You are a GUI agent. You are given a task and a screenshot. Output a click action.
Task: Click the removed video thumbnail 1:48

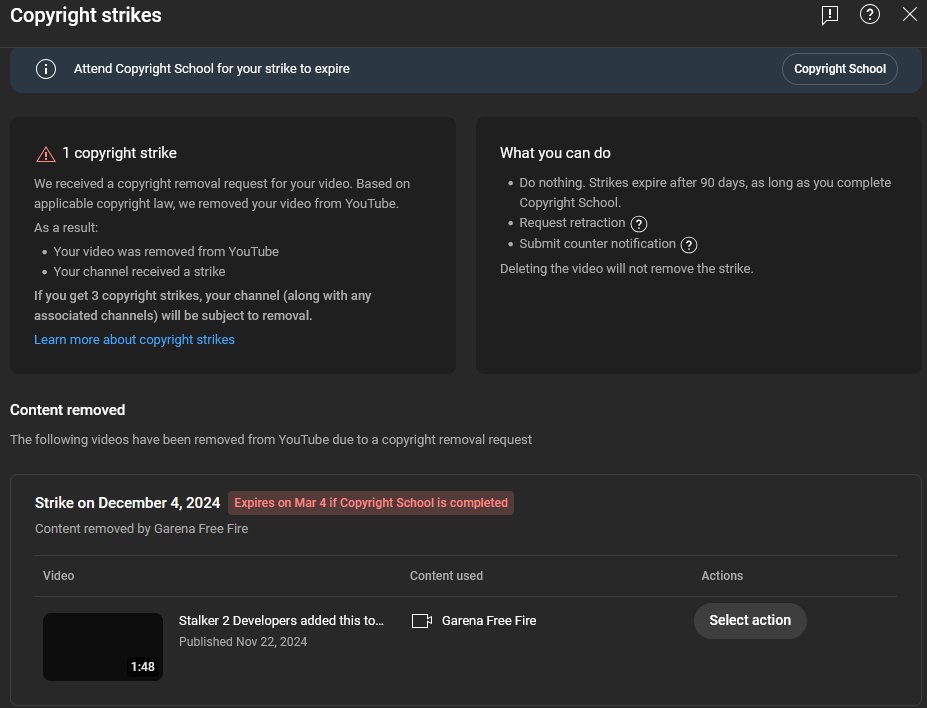pyautogui.click(x=103, y=647)
